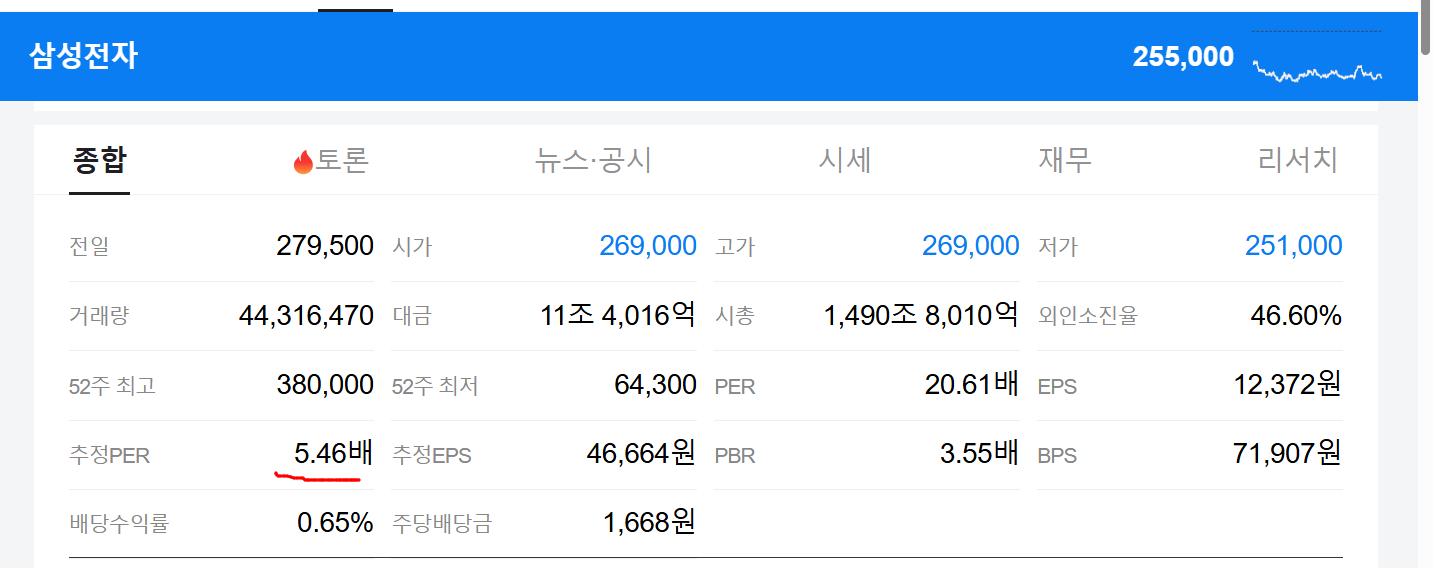The image size is (1433, 568).
Task: Click the 배당수익률 label
Action: pyautogui.click(x=119, y=524)
